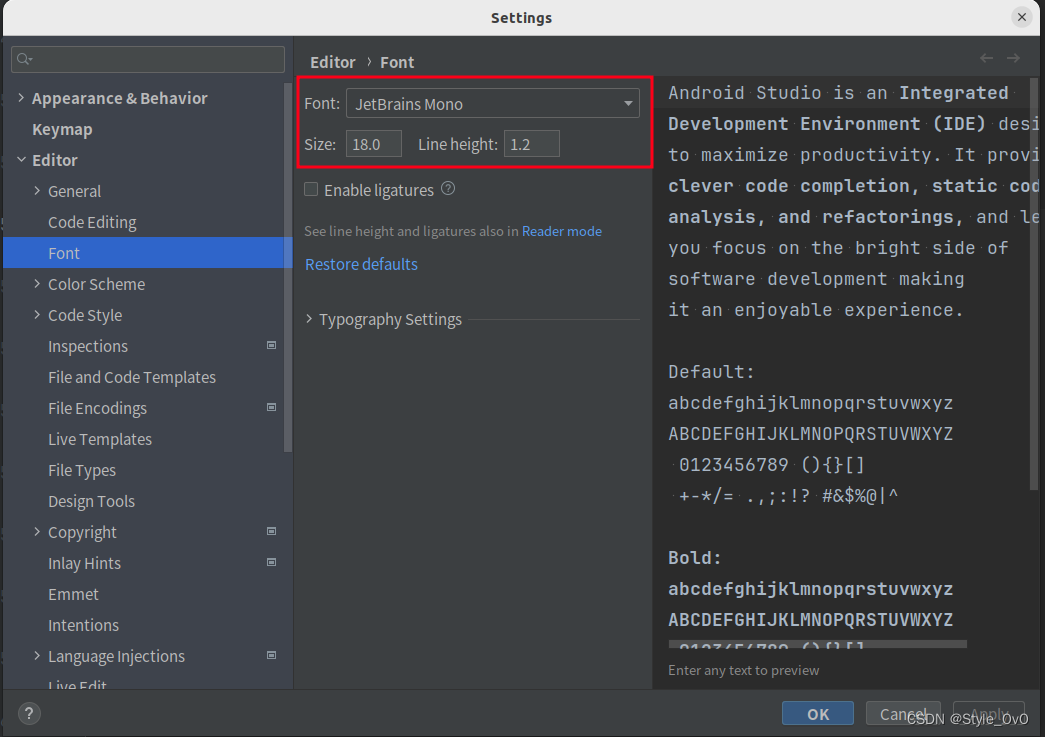Click font preview horizontal scrollbar
This screenshot has height=737, width=1045.
tap(818, 644)
